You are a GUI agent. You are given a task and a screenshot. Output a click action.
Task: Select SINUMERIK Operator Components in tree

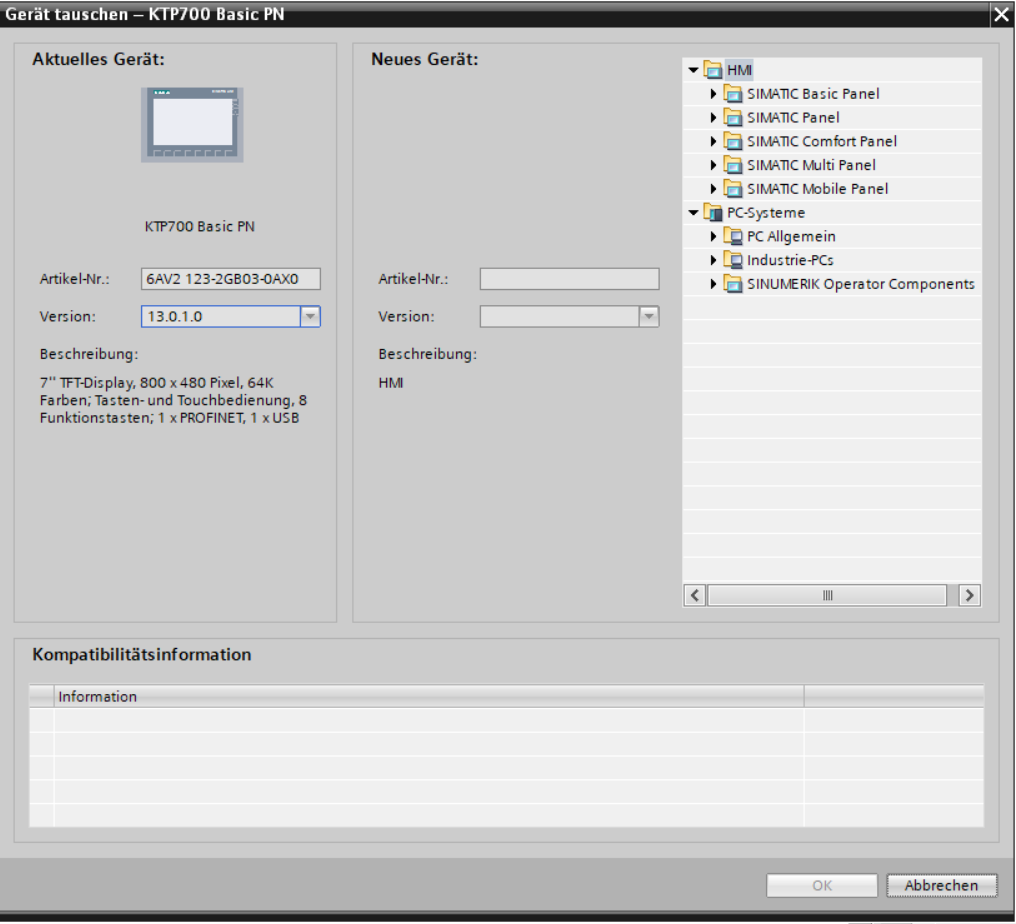(x=860, y=284)
